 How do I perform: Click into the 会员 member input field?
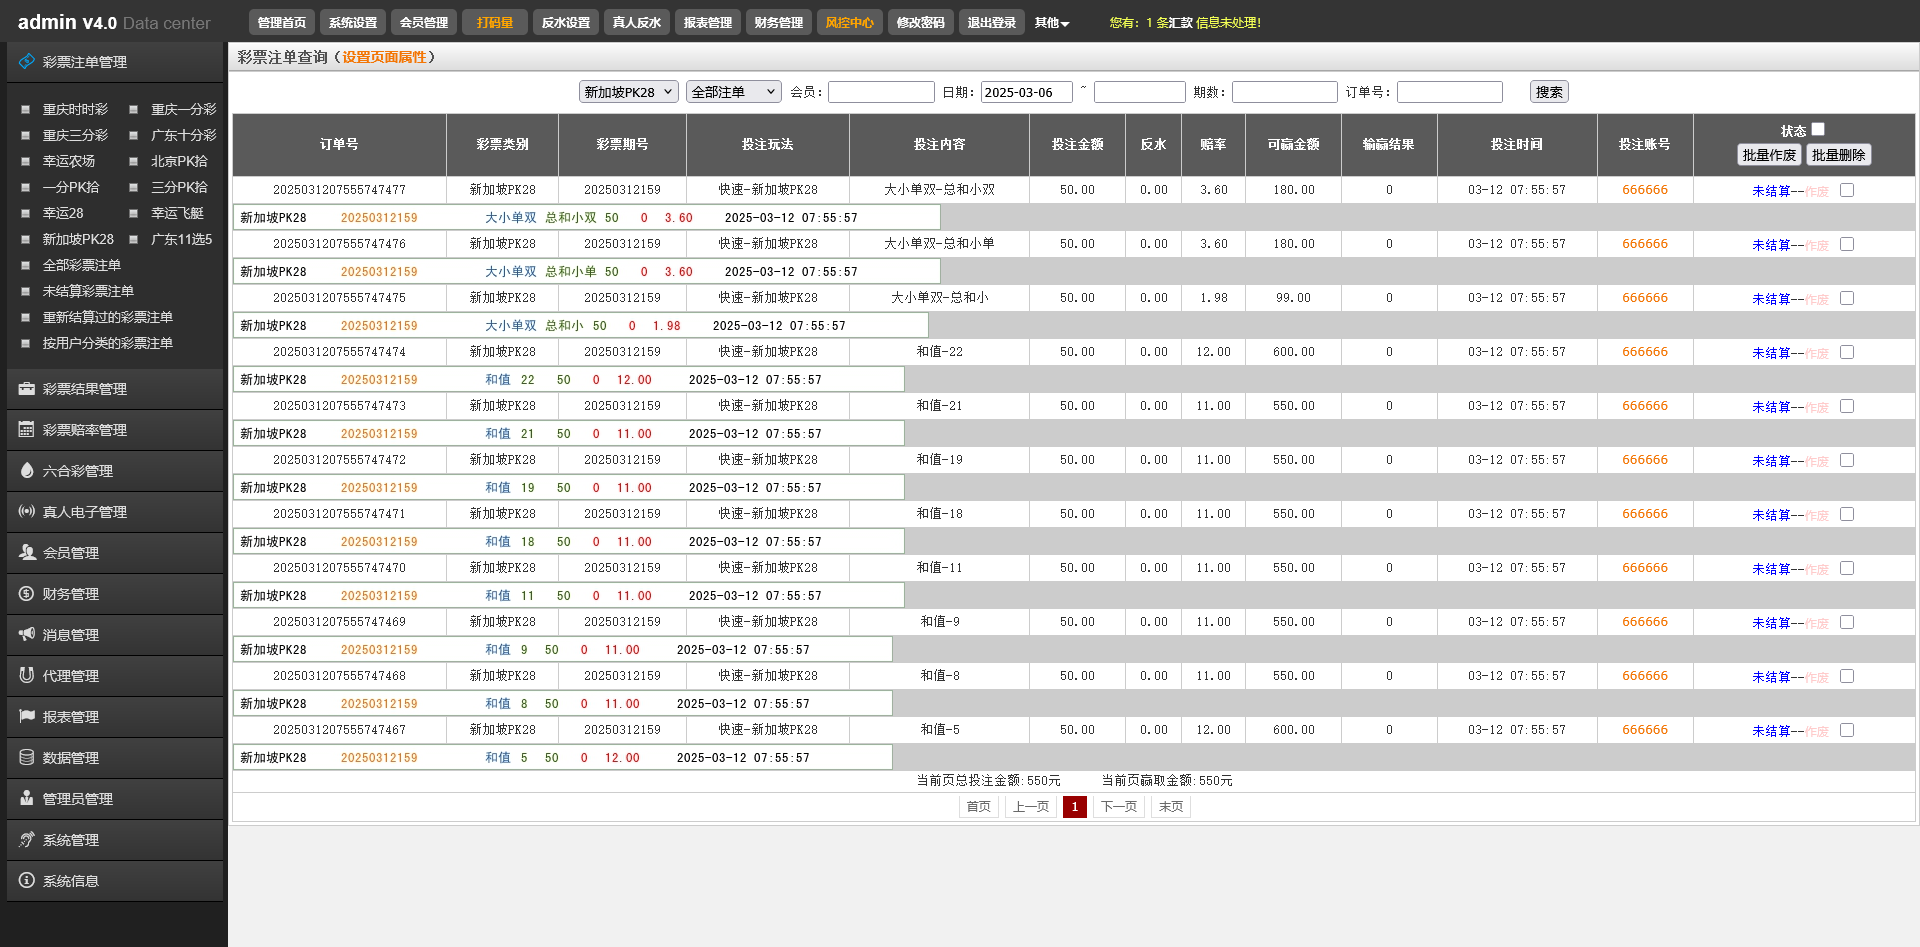pos(881,92)
